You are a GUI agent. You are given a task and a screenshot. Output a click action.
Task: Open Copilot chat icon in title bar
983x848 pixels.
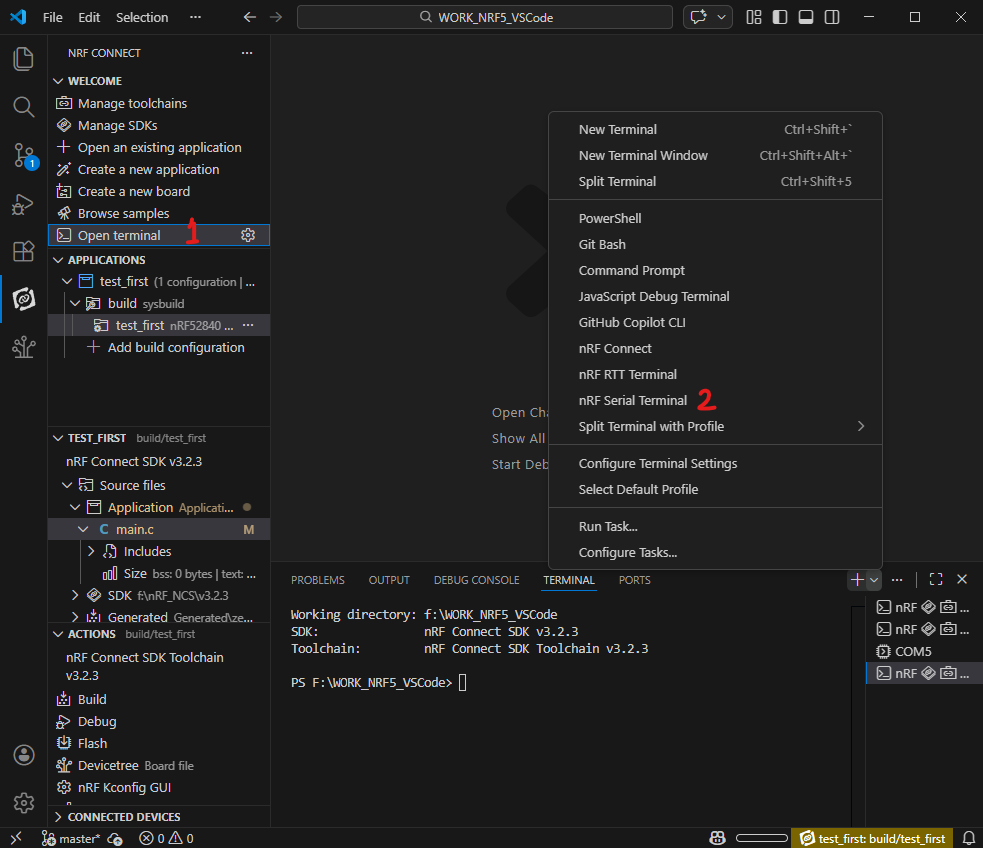point(698,17)
